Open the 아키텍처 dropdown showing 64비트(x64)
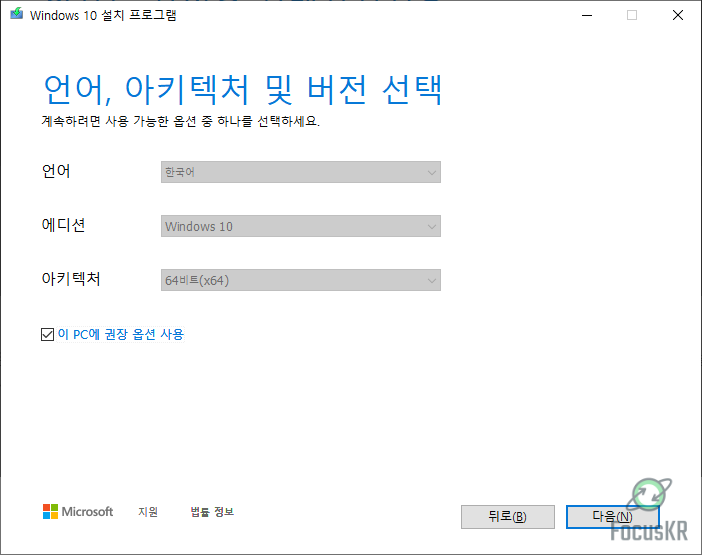Screen dimensions: 702x555 click(x=300, y=280)
